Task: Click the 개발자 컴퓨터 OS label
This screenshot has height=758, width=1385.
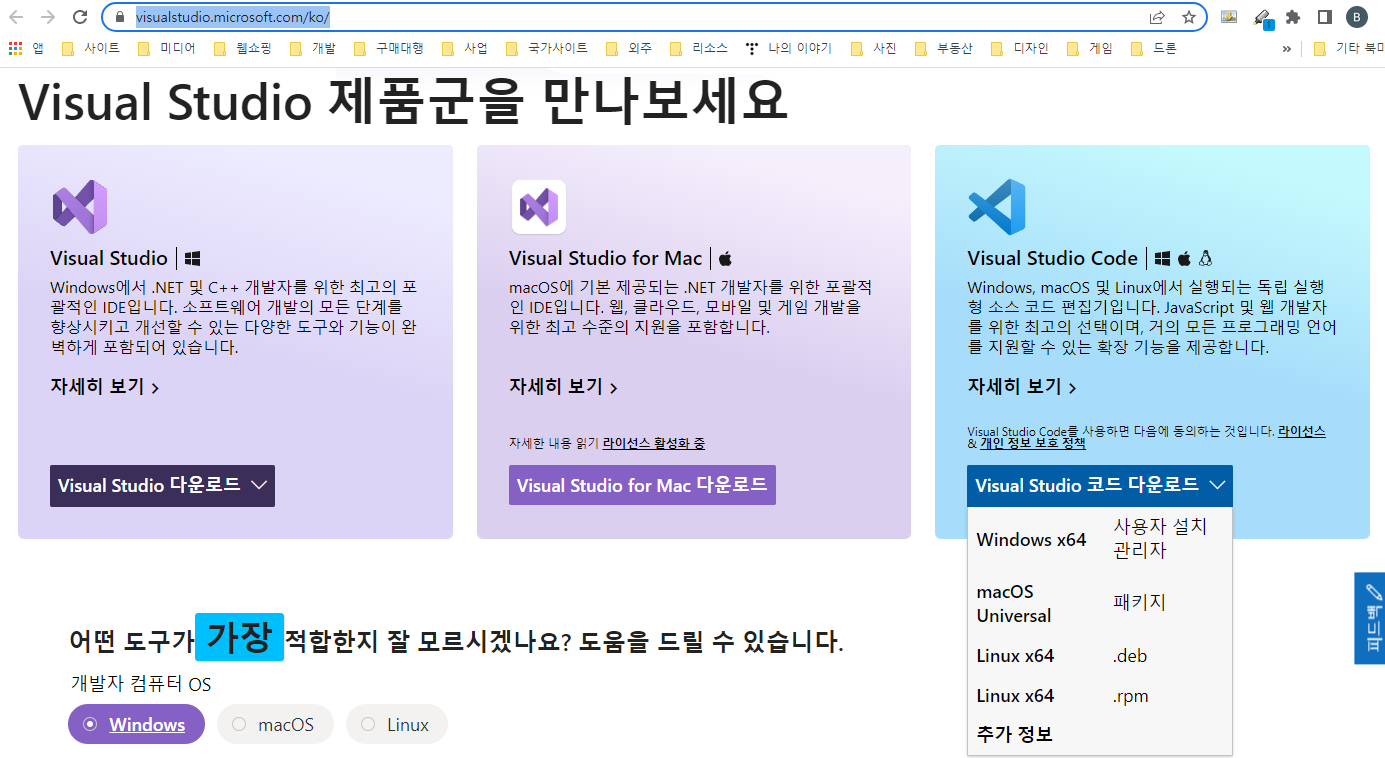Action: pos(141,684)
